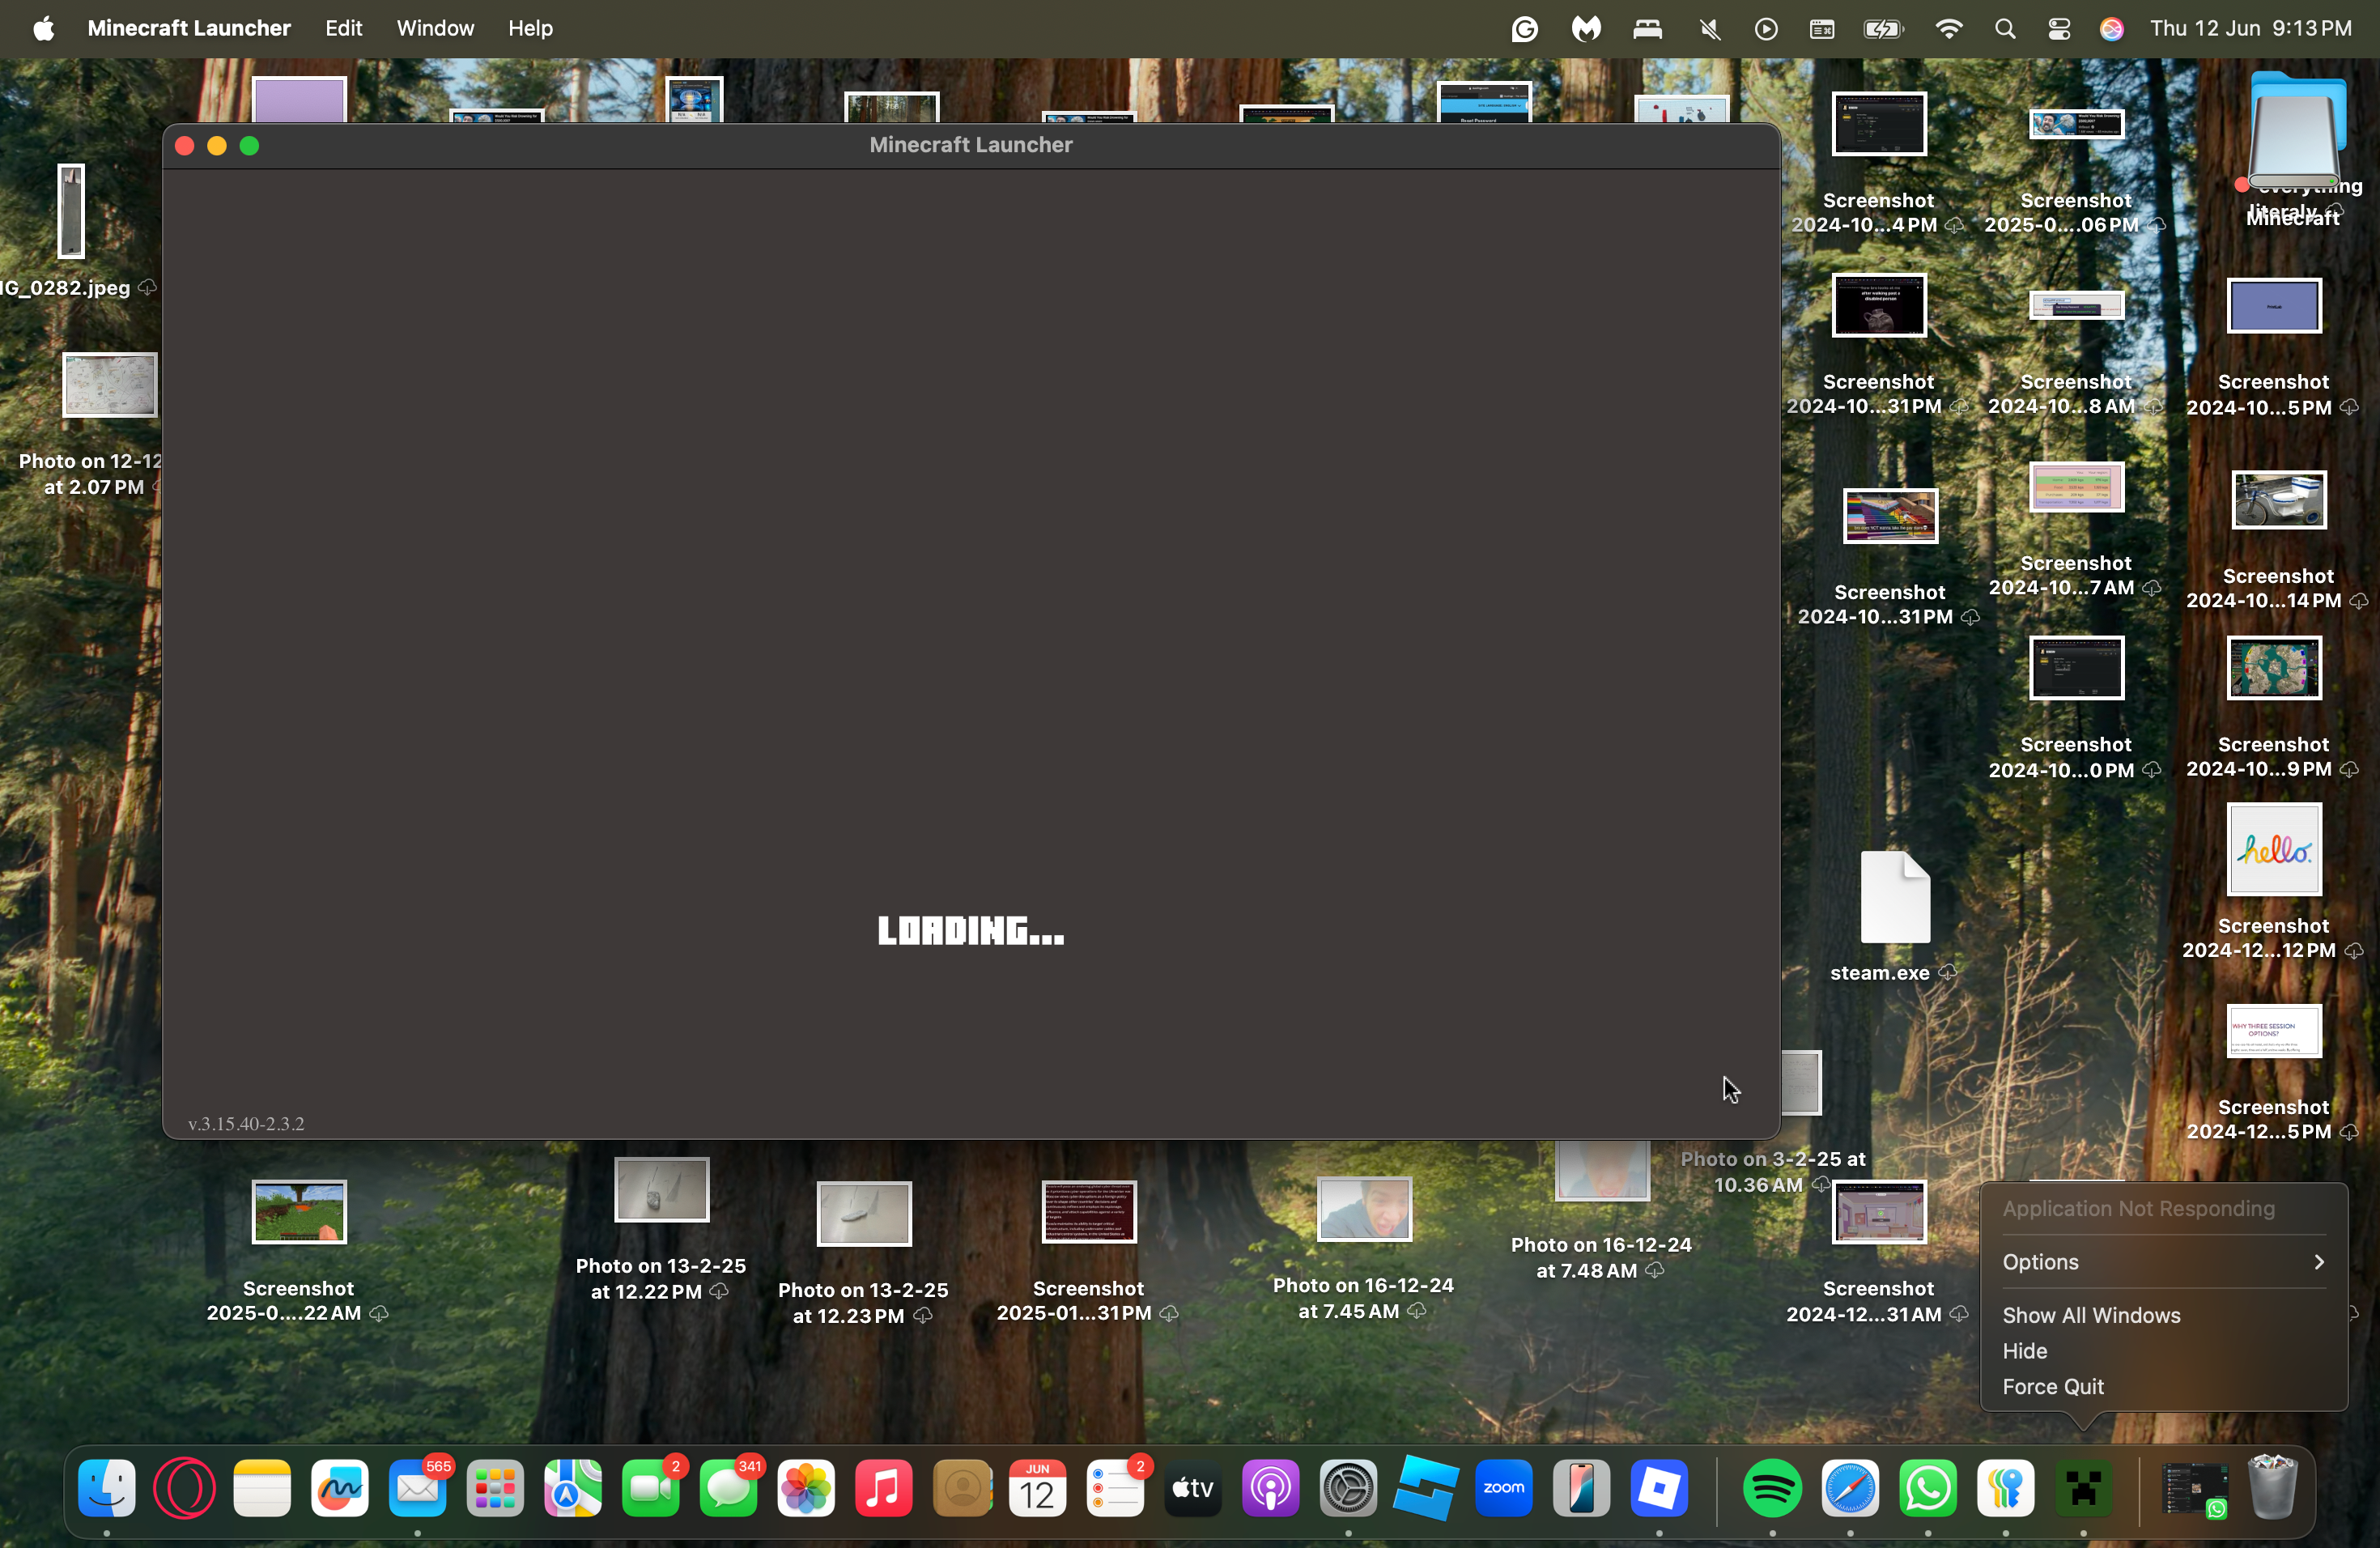Open WhatsApp from the dock

1927,1488
